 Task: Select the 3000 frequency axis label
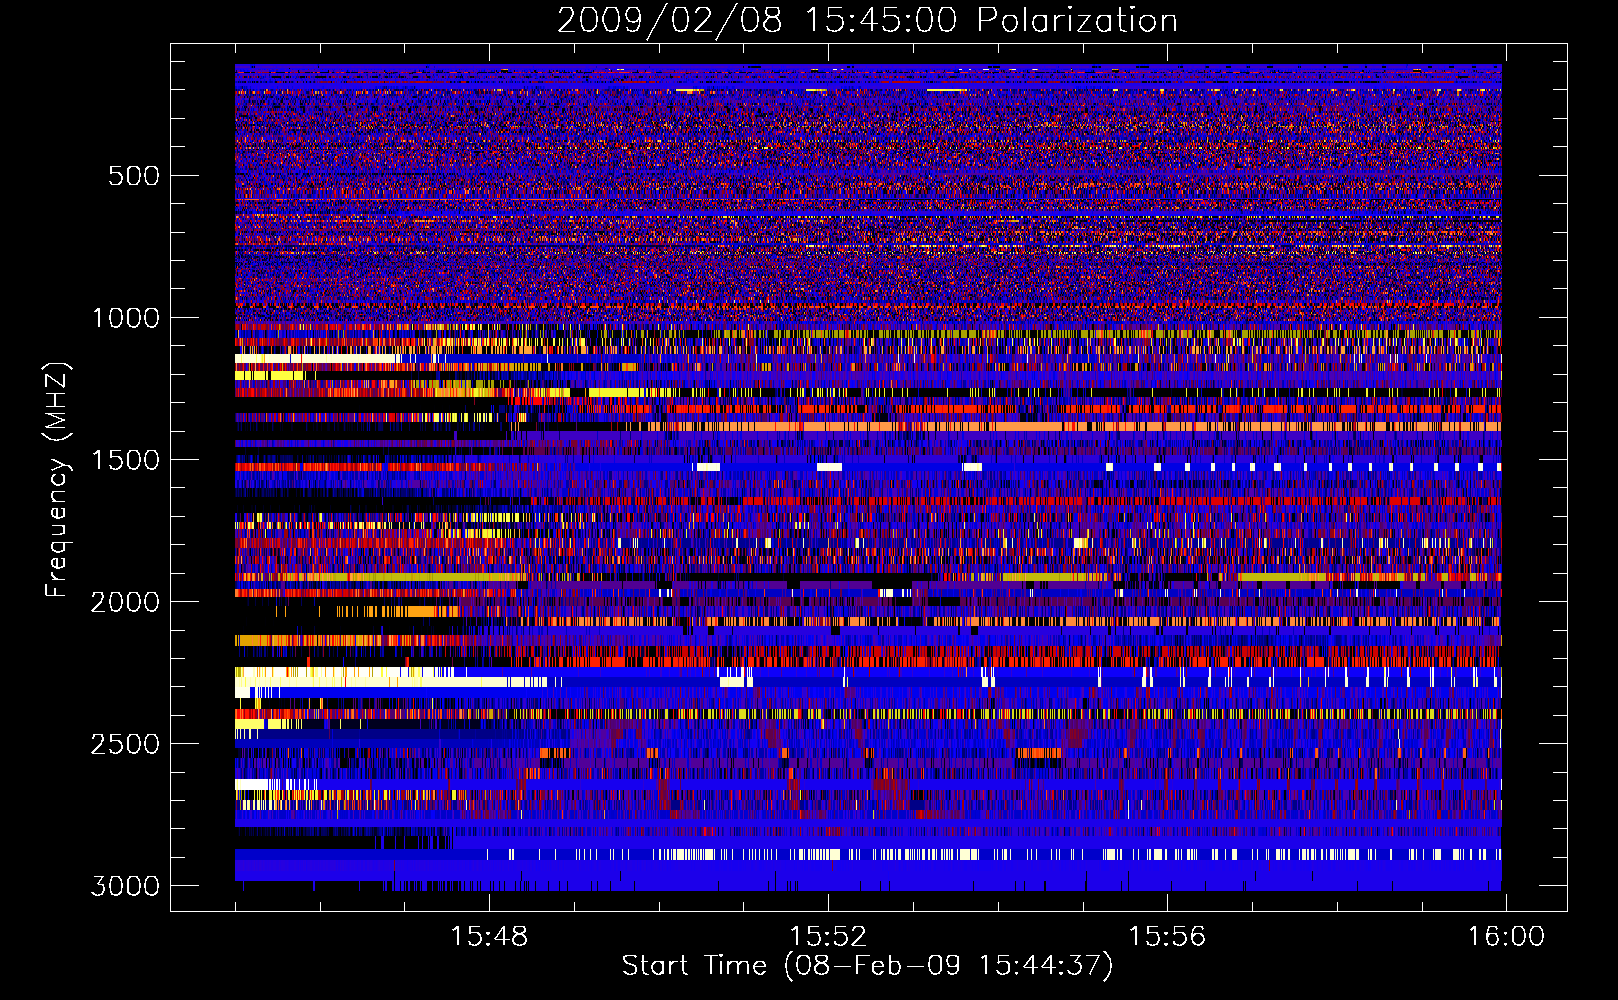tap(126, 886)
